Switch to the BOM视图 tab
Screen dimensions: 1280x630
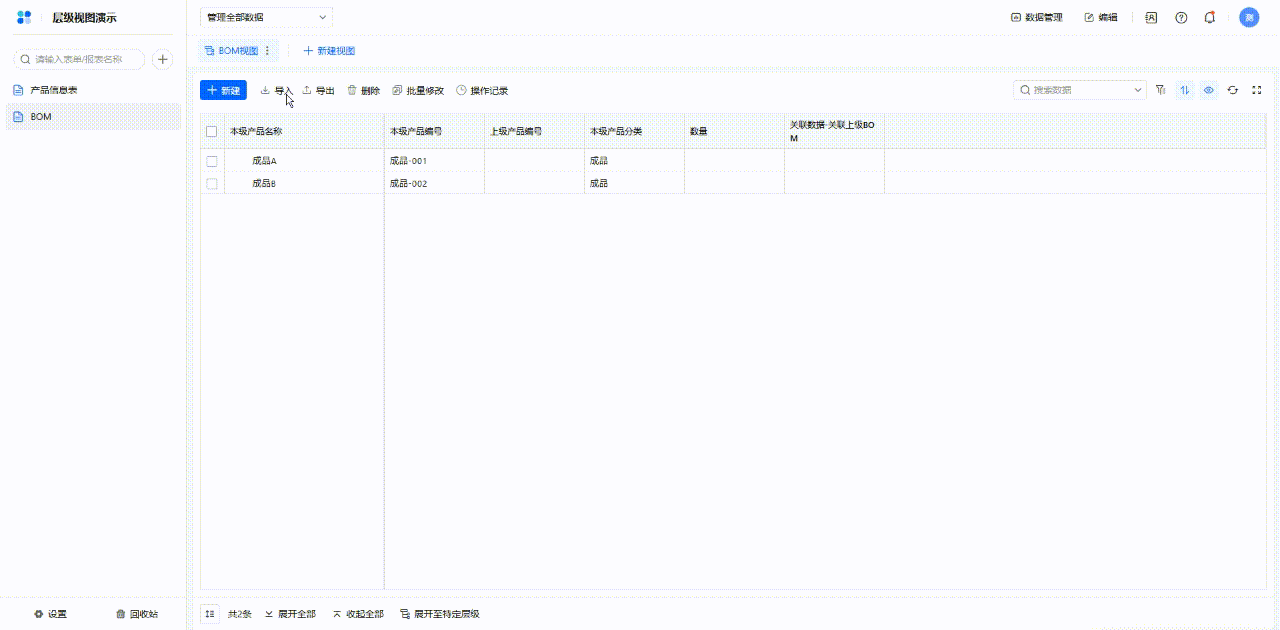coord(232,50)
